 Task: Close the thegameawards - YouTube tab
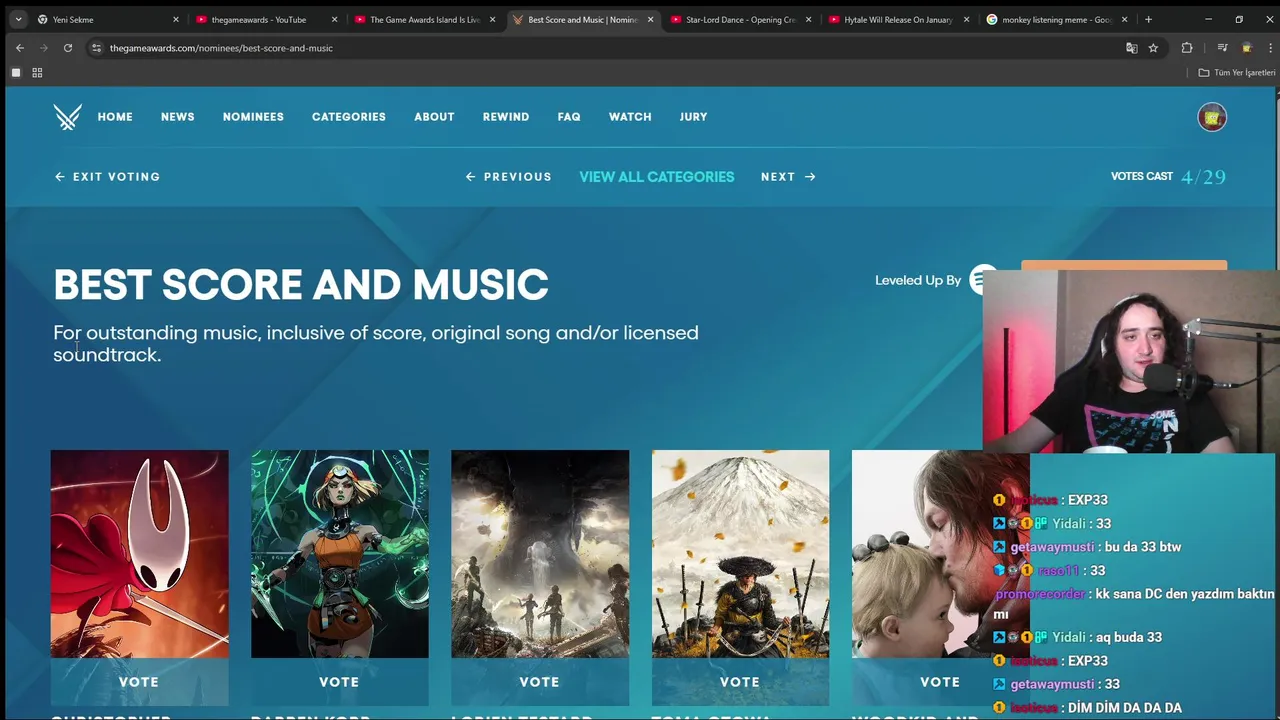click(x=335, y=19)
